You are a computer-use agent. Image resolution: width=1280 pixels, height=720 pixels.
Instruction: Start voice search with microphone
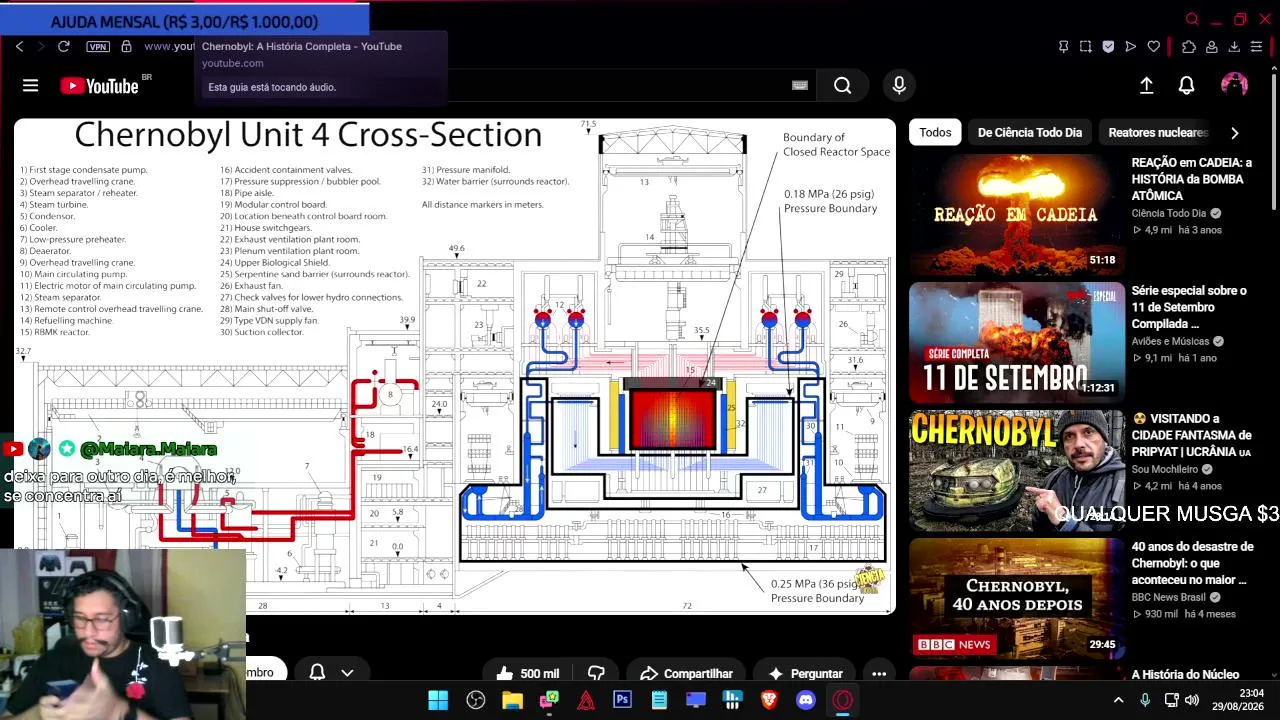click(899, 86)
